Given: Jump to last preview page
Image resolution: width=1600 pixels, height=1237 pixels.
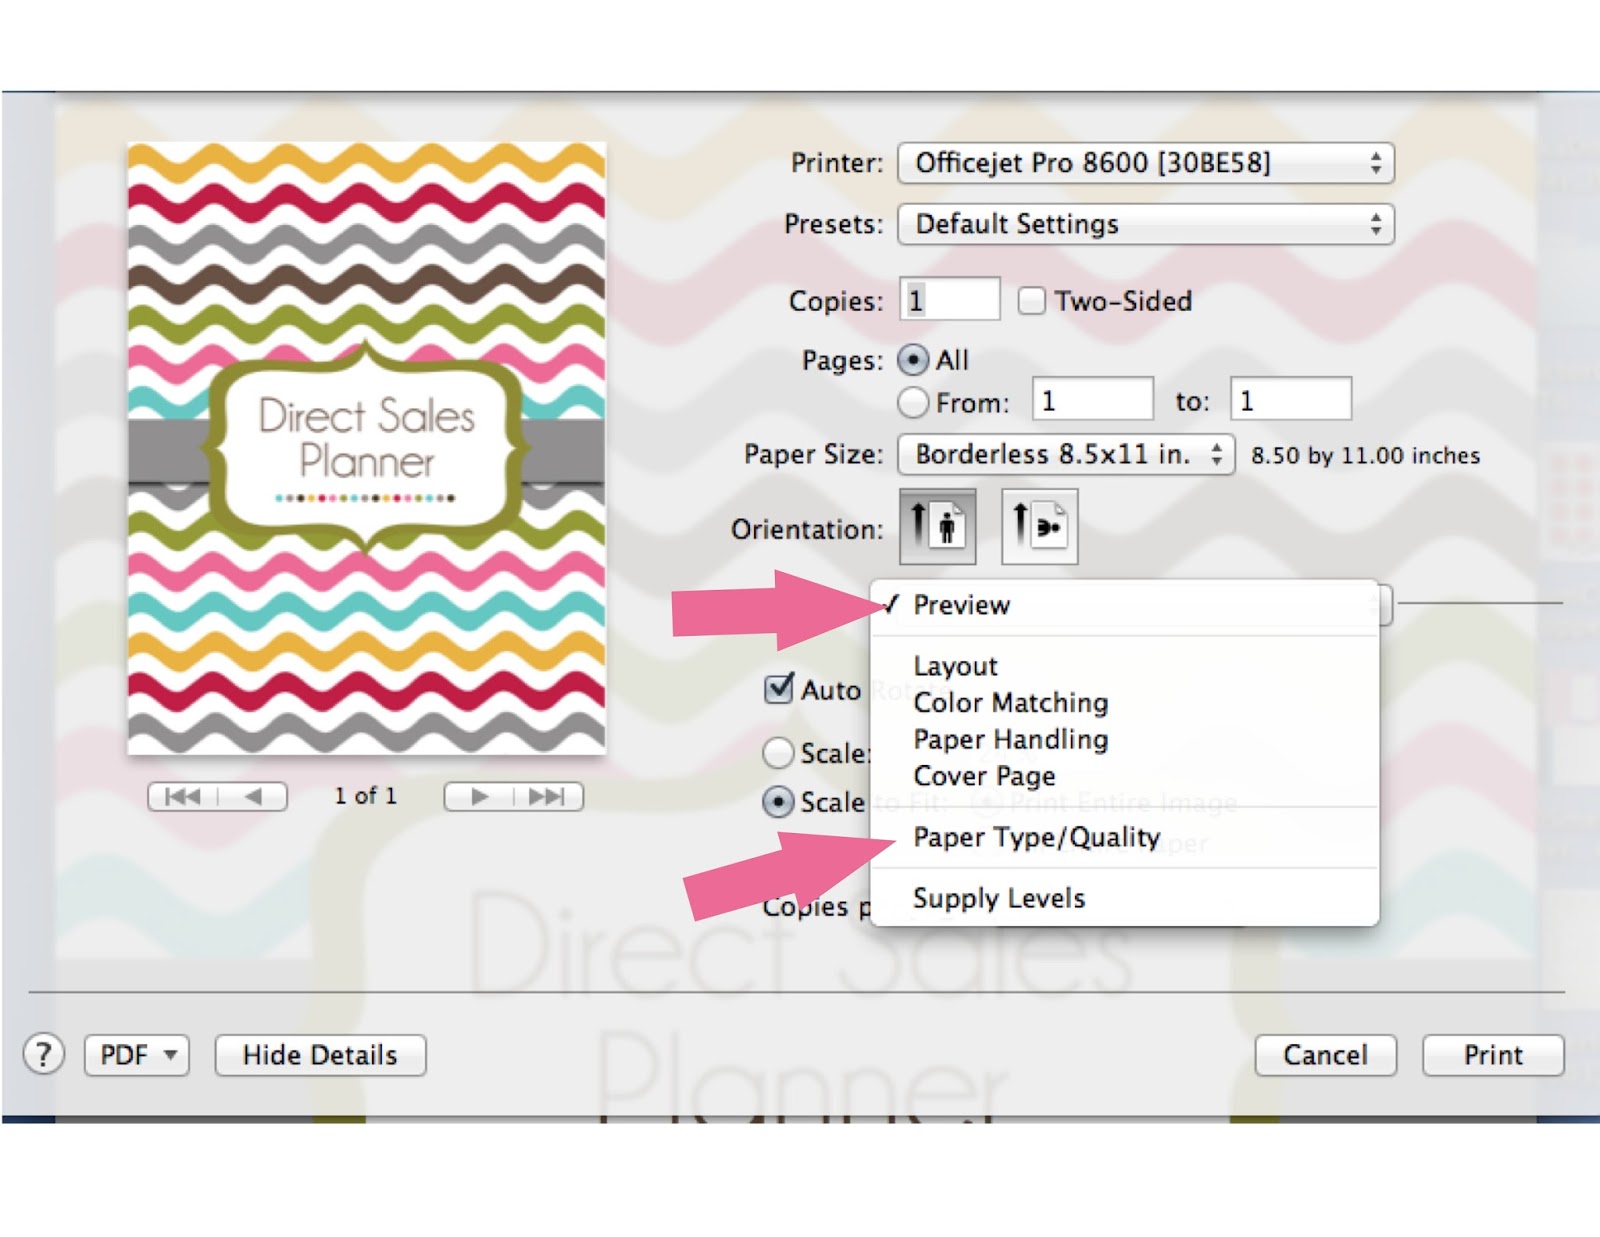Looking at the screenshot, I should coord(547,796).
